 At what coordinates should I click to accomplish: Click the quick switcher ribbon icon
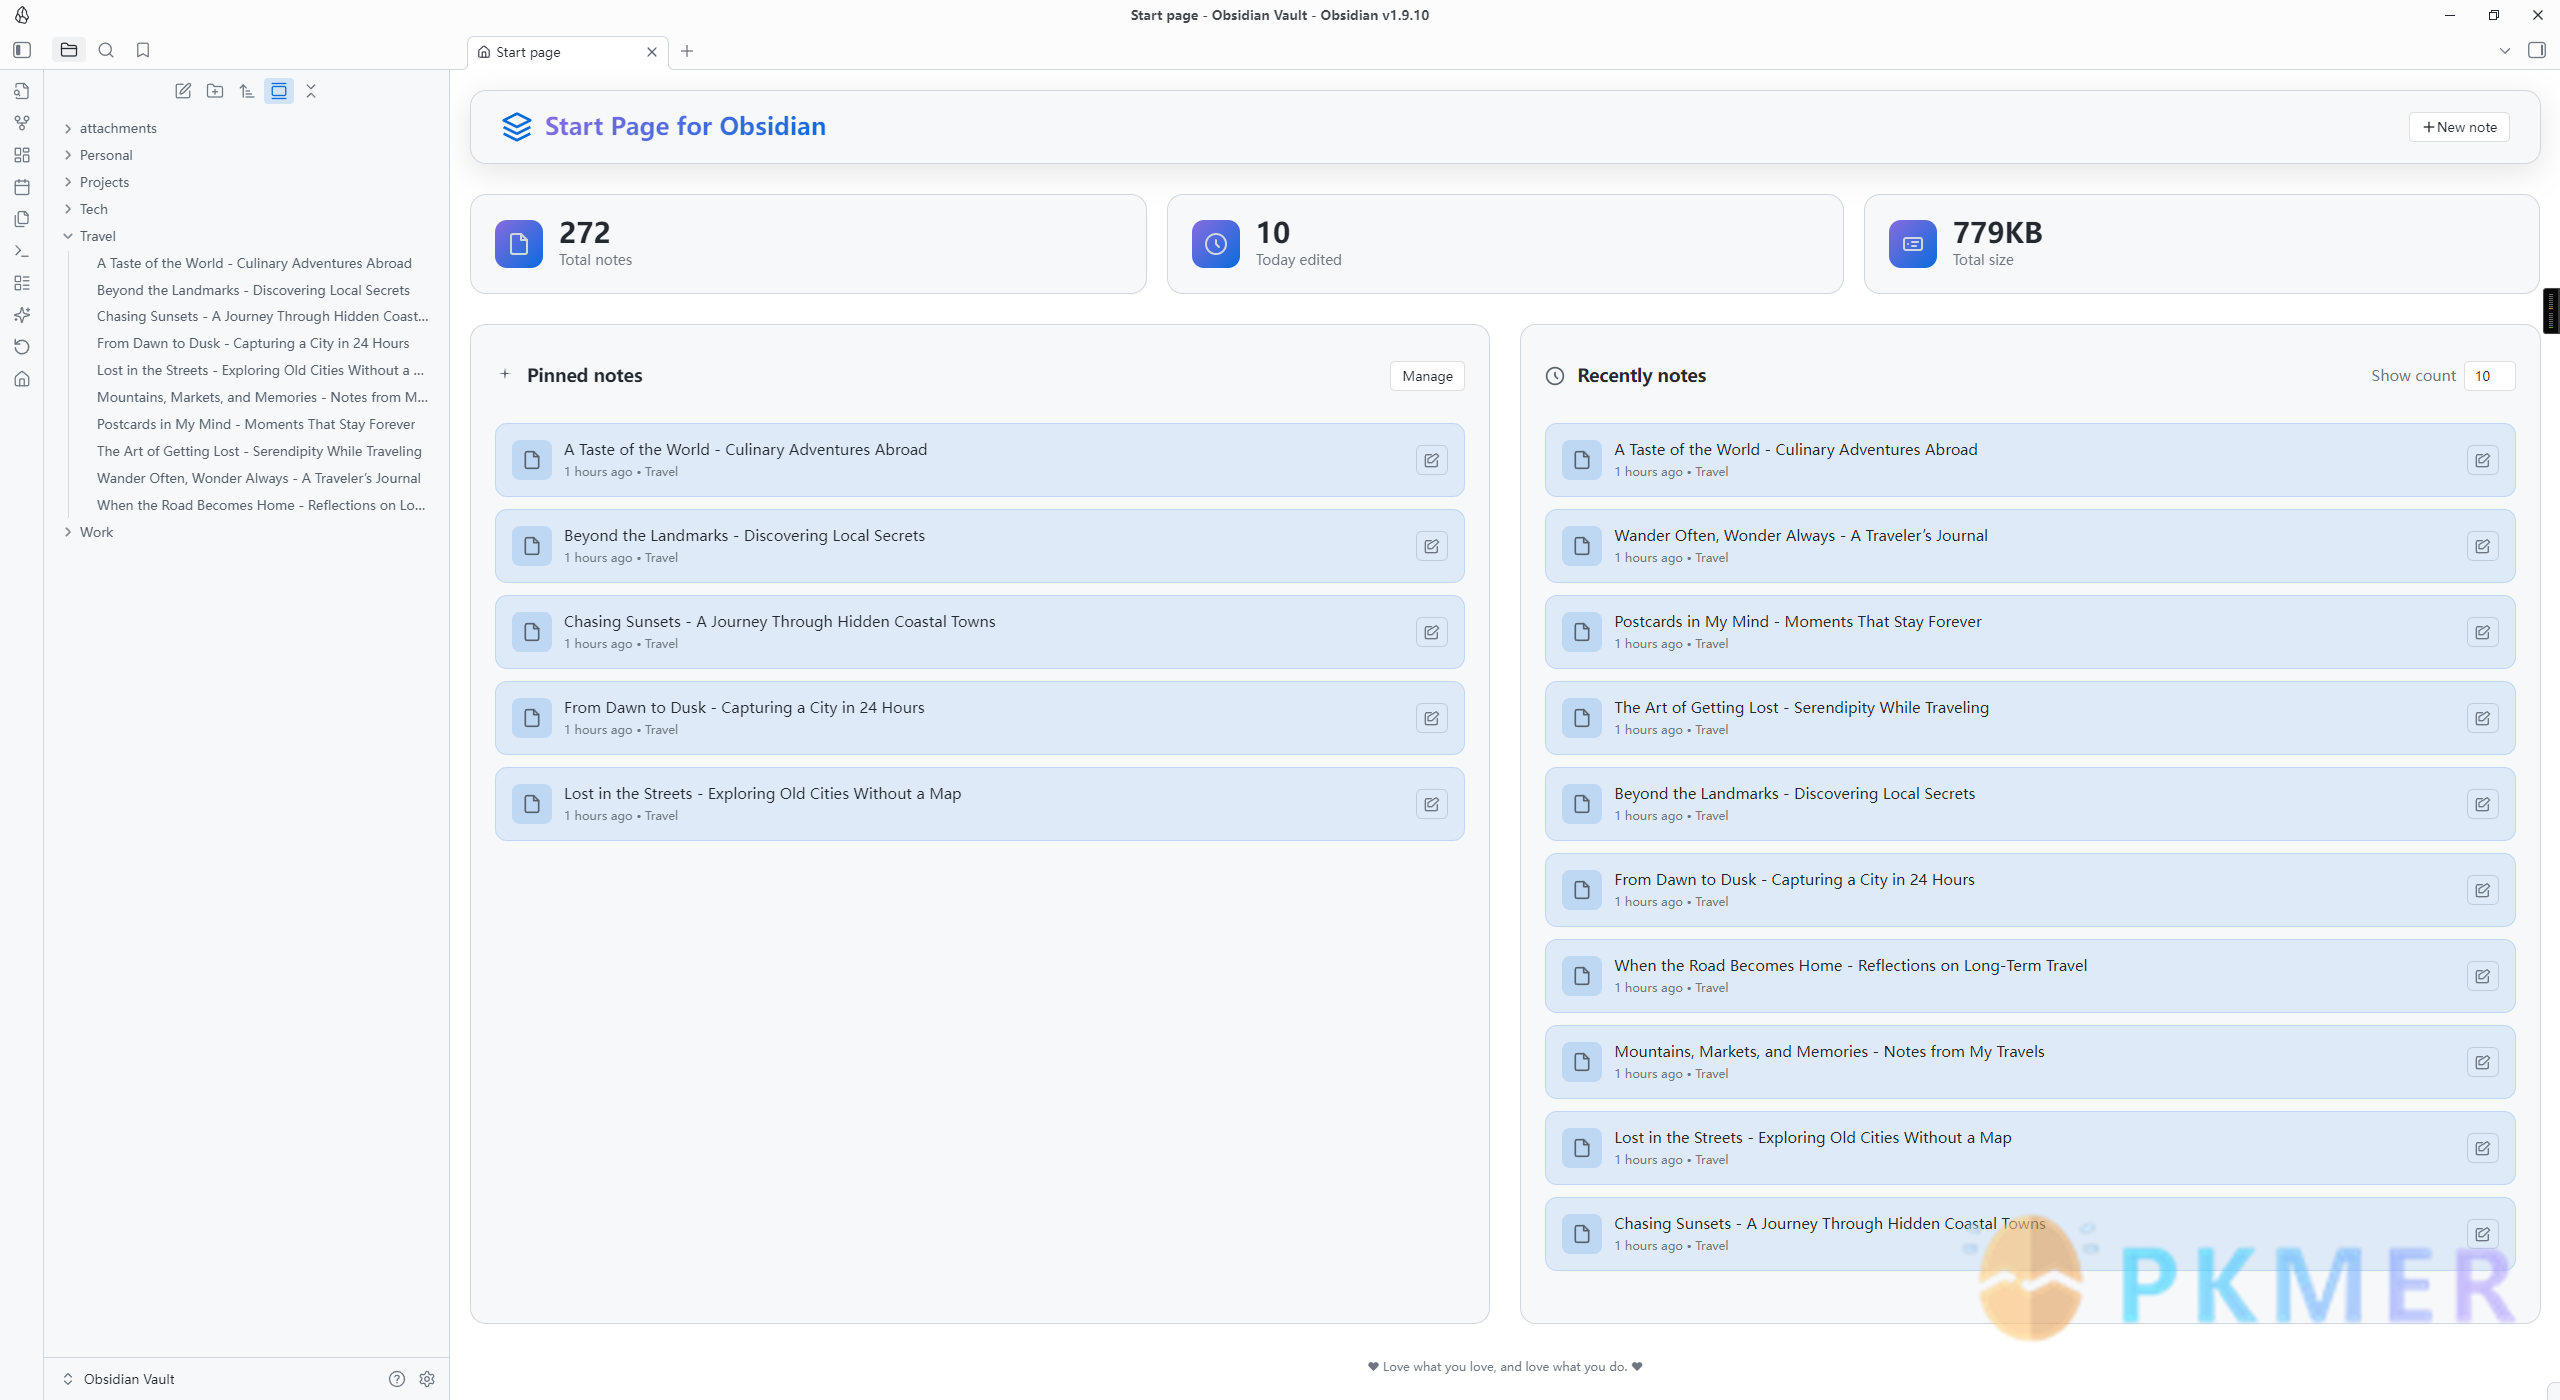coord(22,91)
